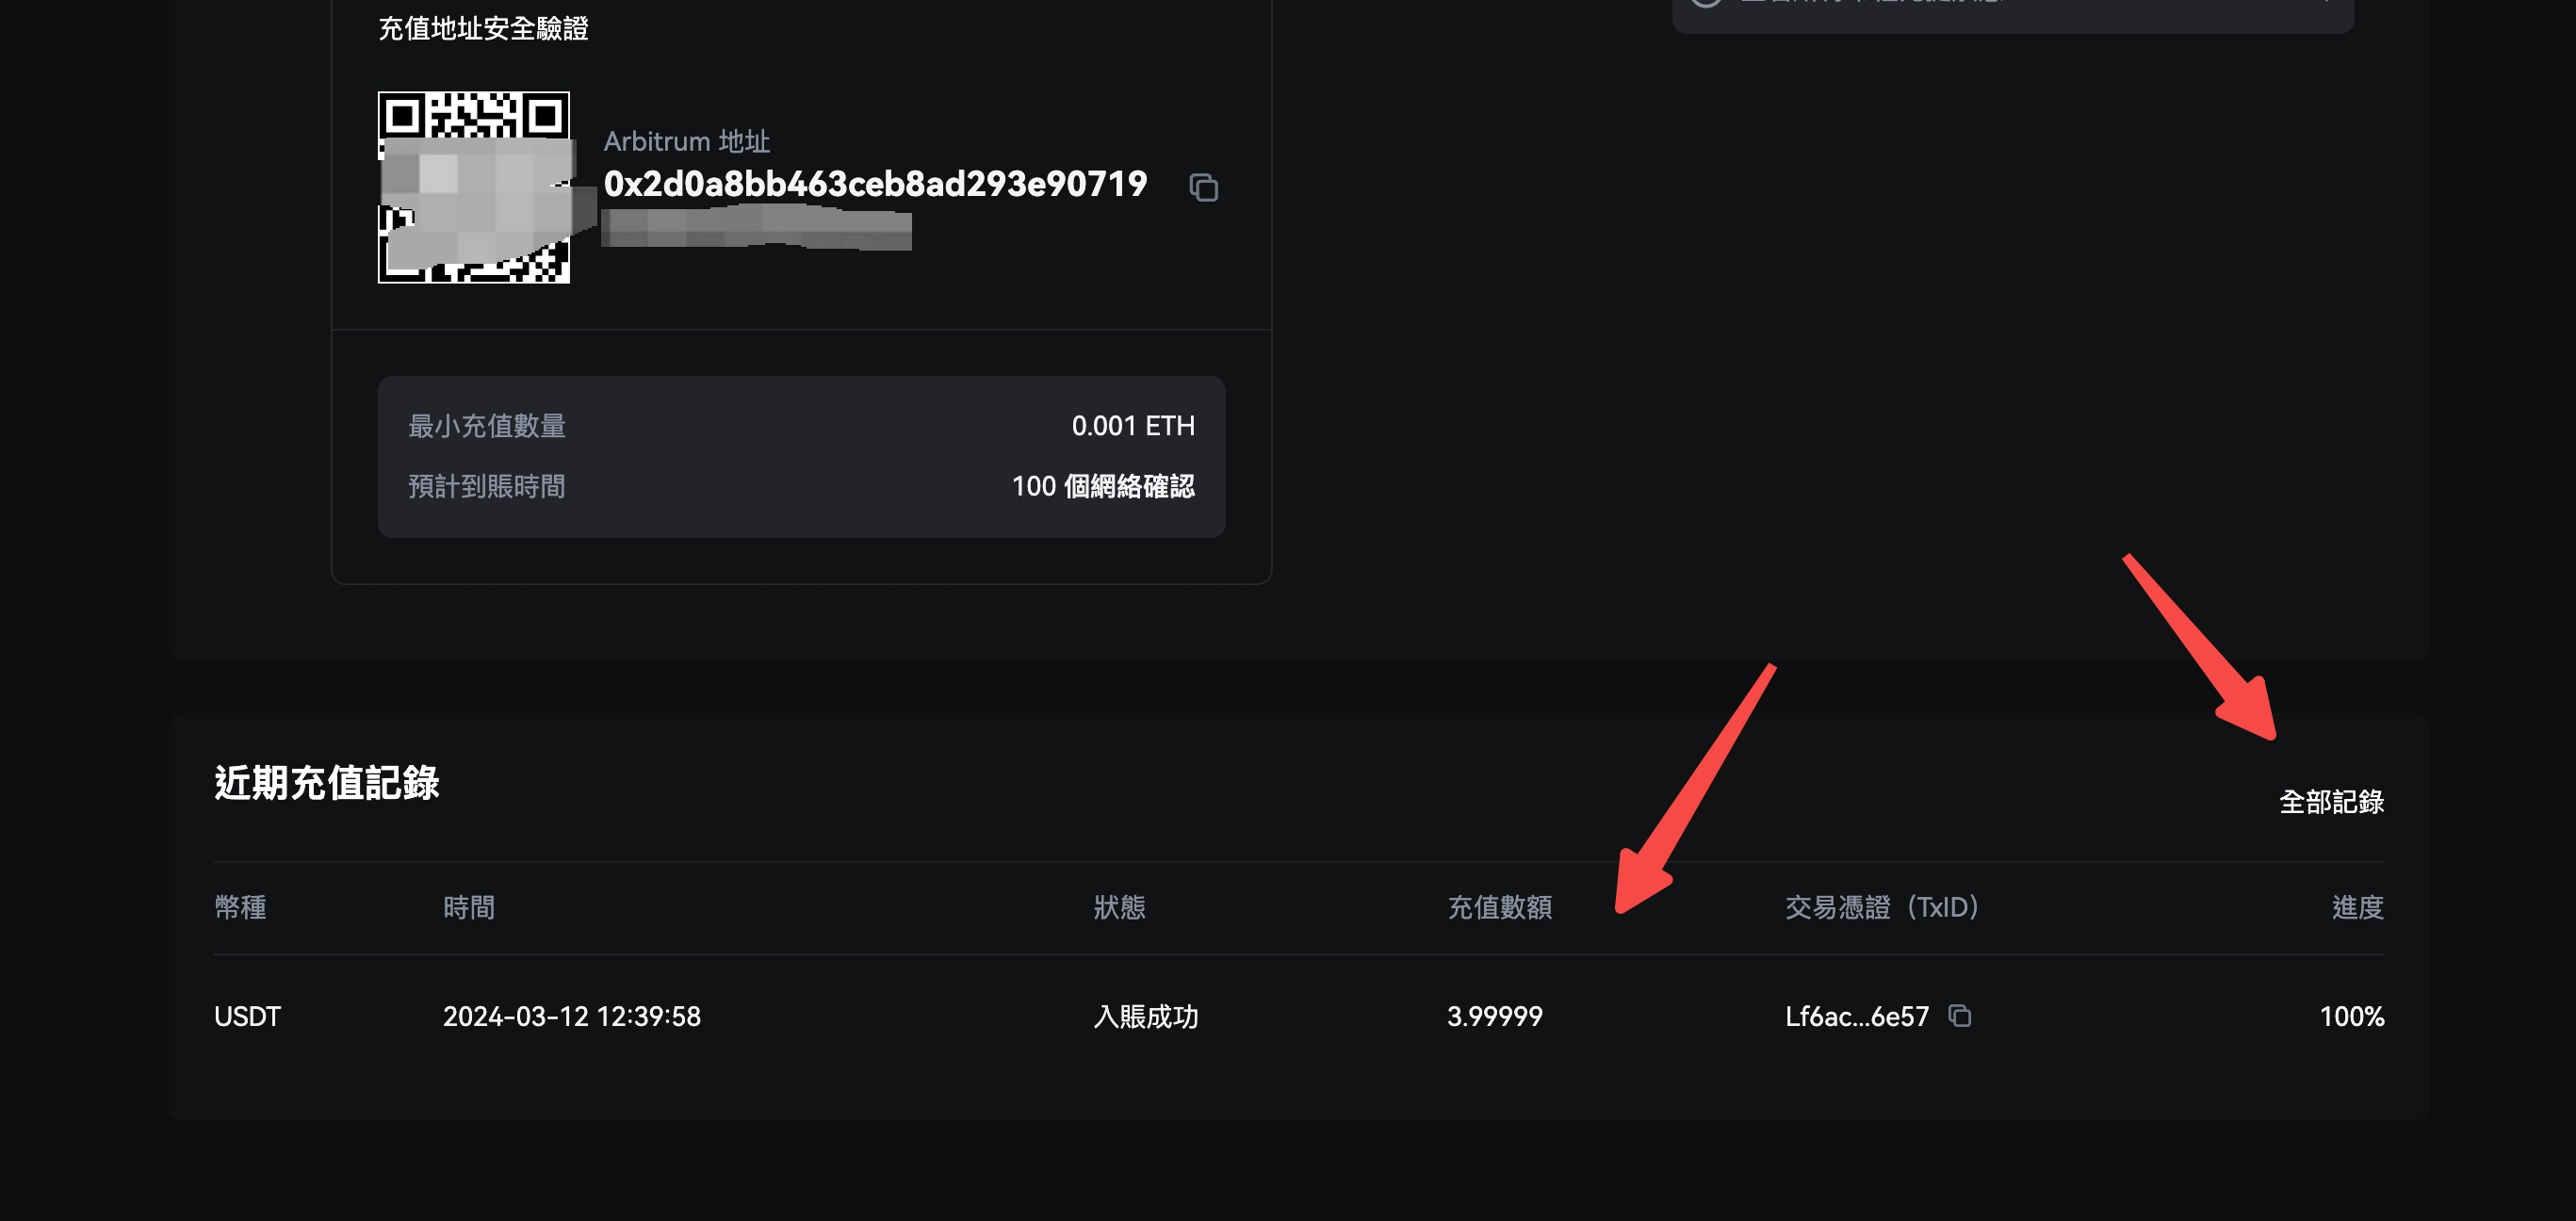Viewport: 2576px width, 1221px height.
Task: Click the 充值地址安全驗證 label
Action: (483, 28)
